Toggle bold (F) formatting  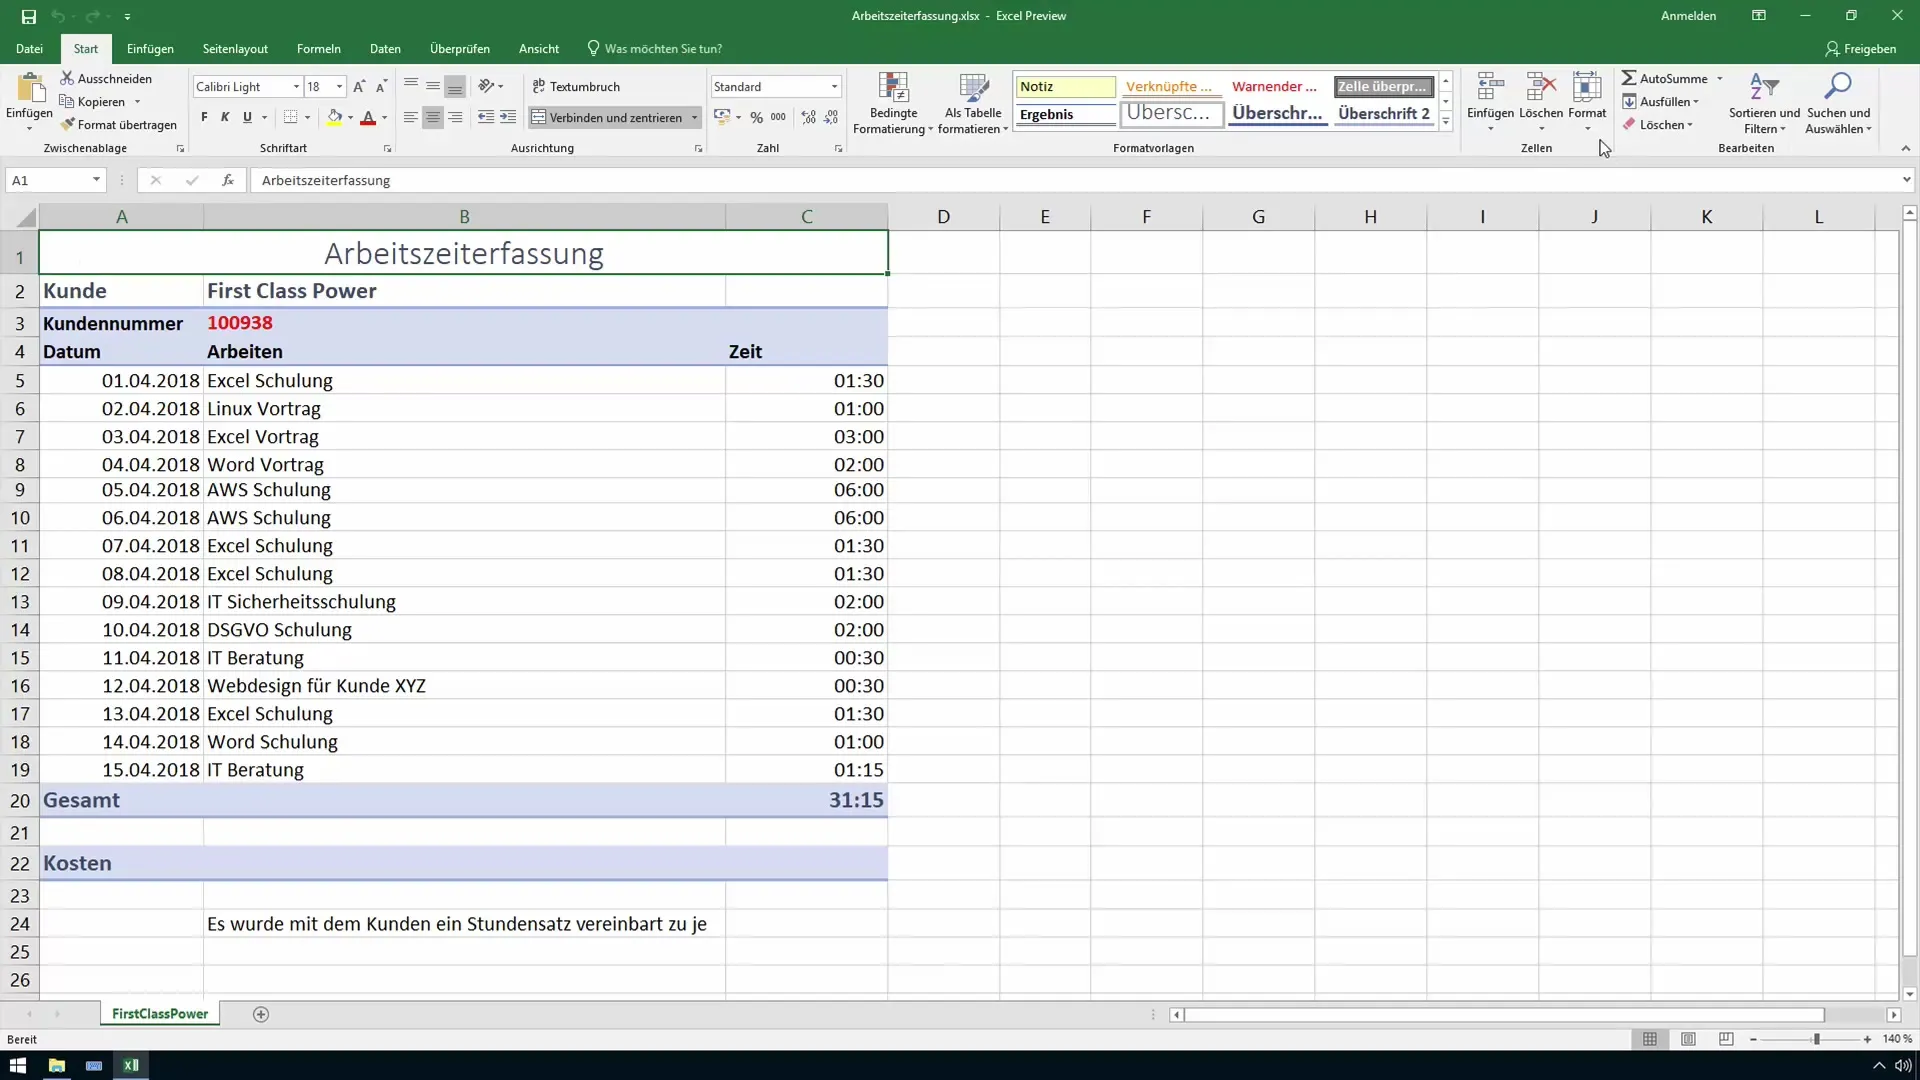[204, 117]
